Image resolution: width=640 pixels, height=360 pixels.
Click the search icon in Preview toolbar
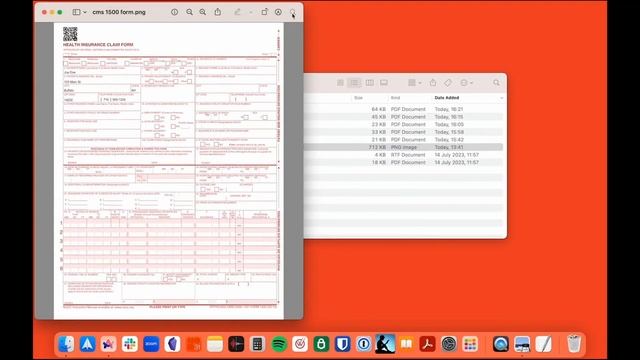point(293,12)
